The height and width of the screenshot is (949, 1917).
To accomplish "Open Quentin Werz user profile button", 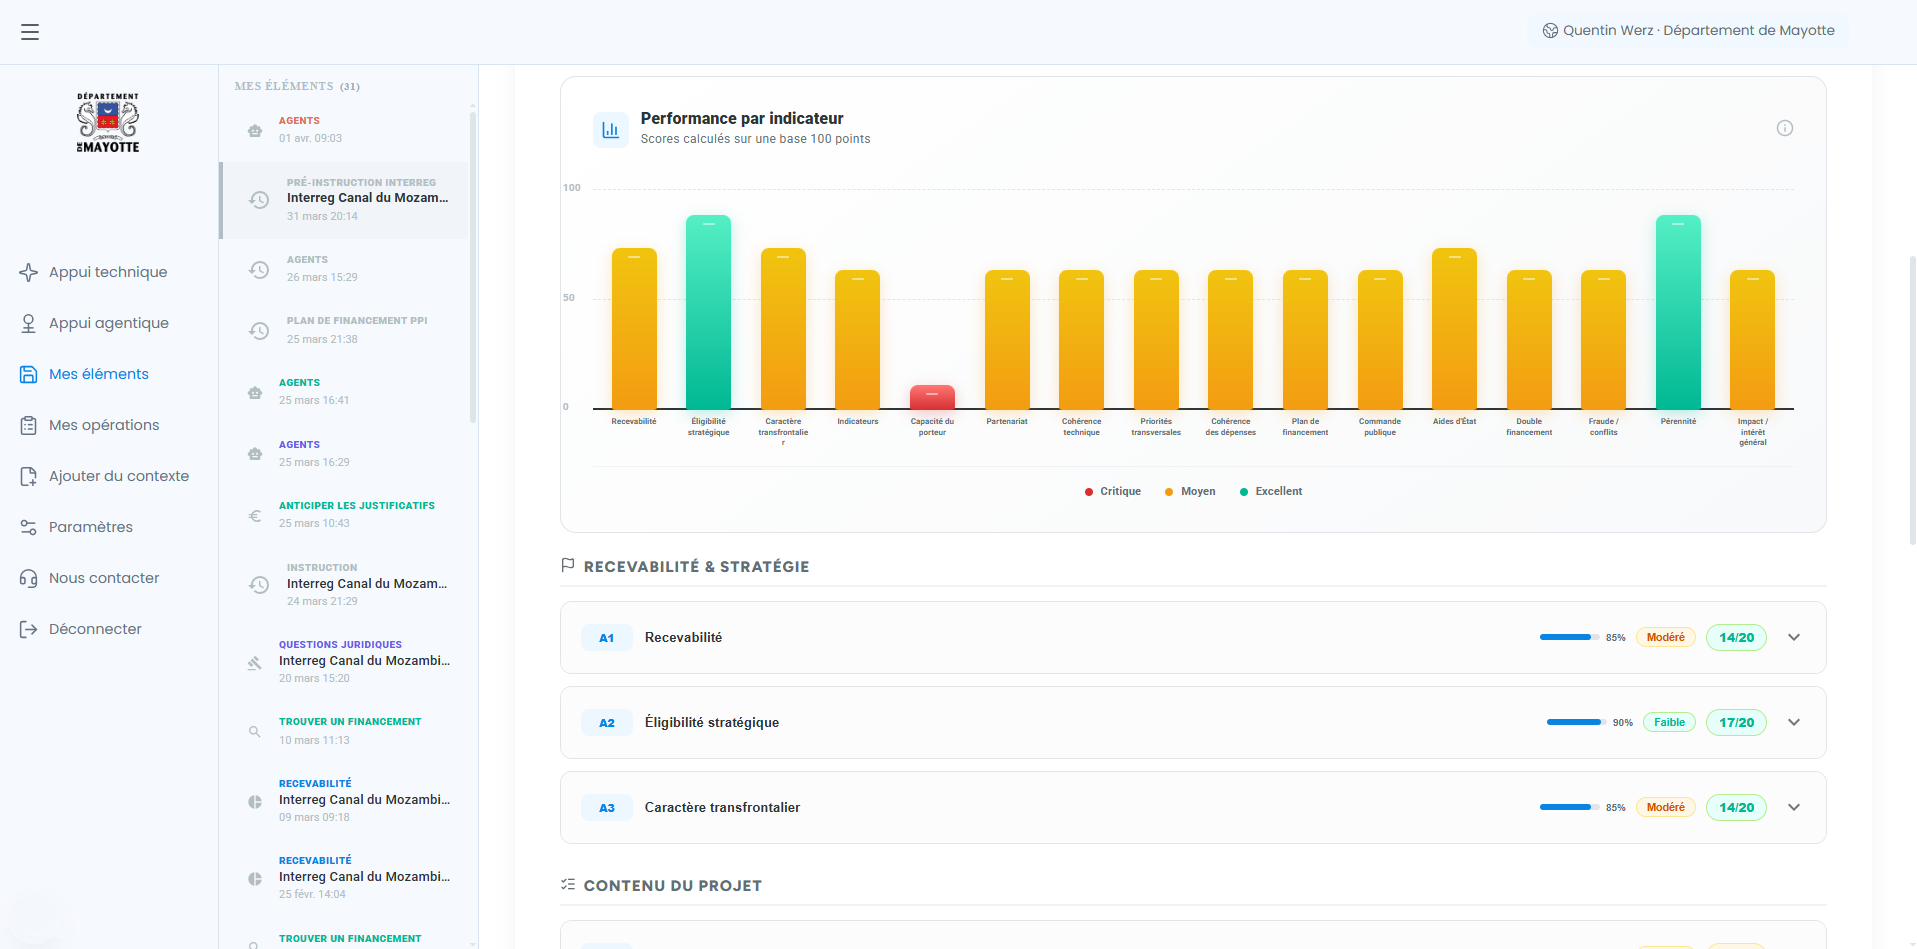I will click(x=1688, y=31).
